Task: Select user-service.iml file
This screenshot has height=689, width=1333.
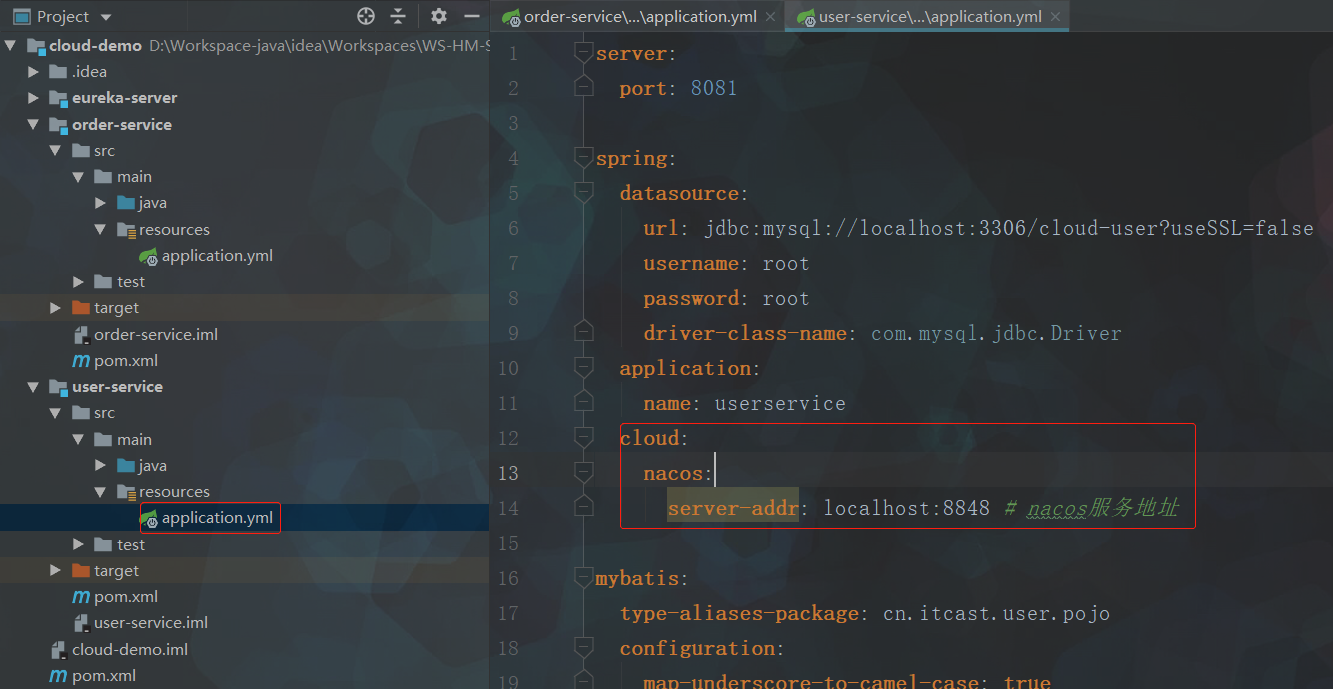Action: pos(151,623)
